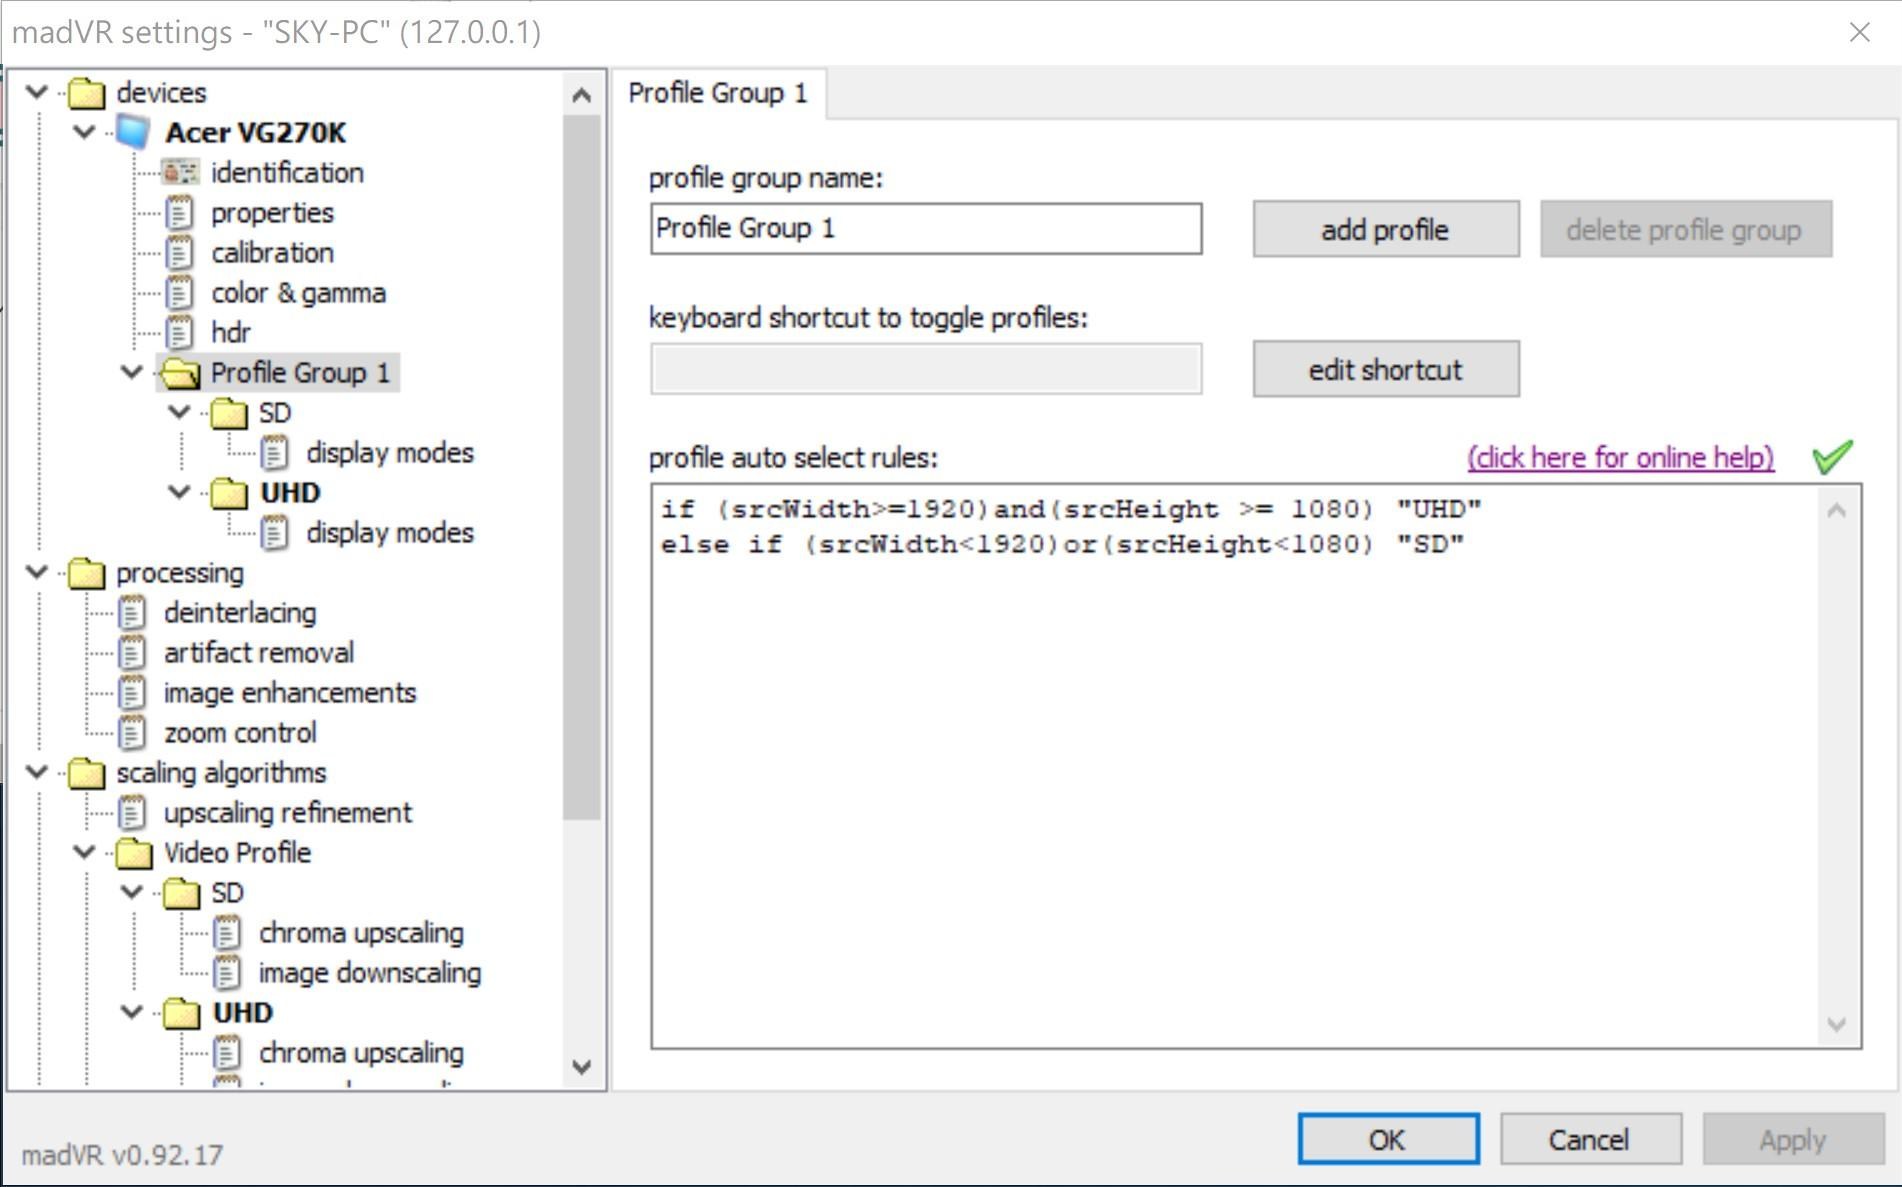Click the Acer VG270K monitor icon

point(133,132)
